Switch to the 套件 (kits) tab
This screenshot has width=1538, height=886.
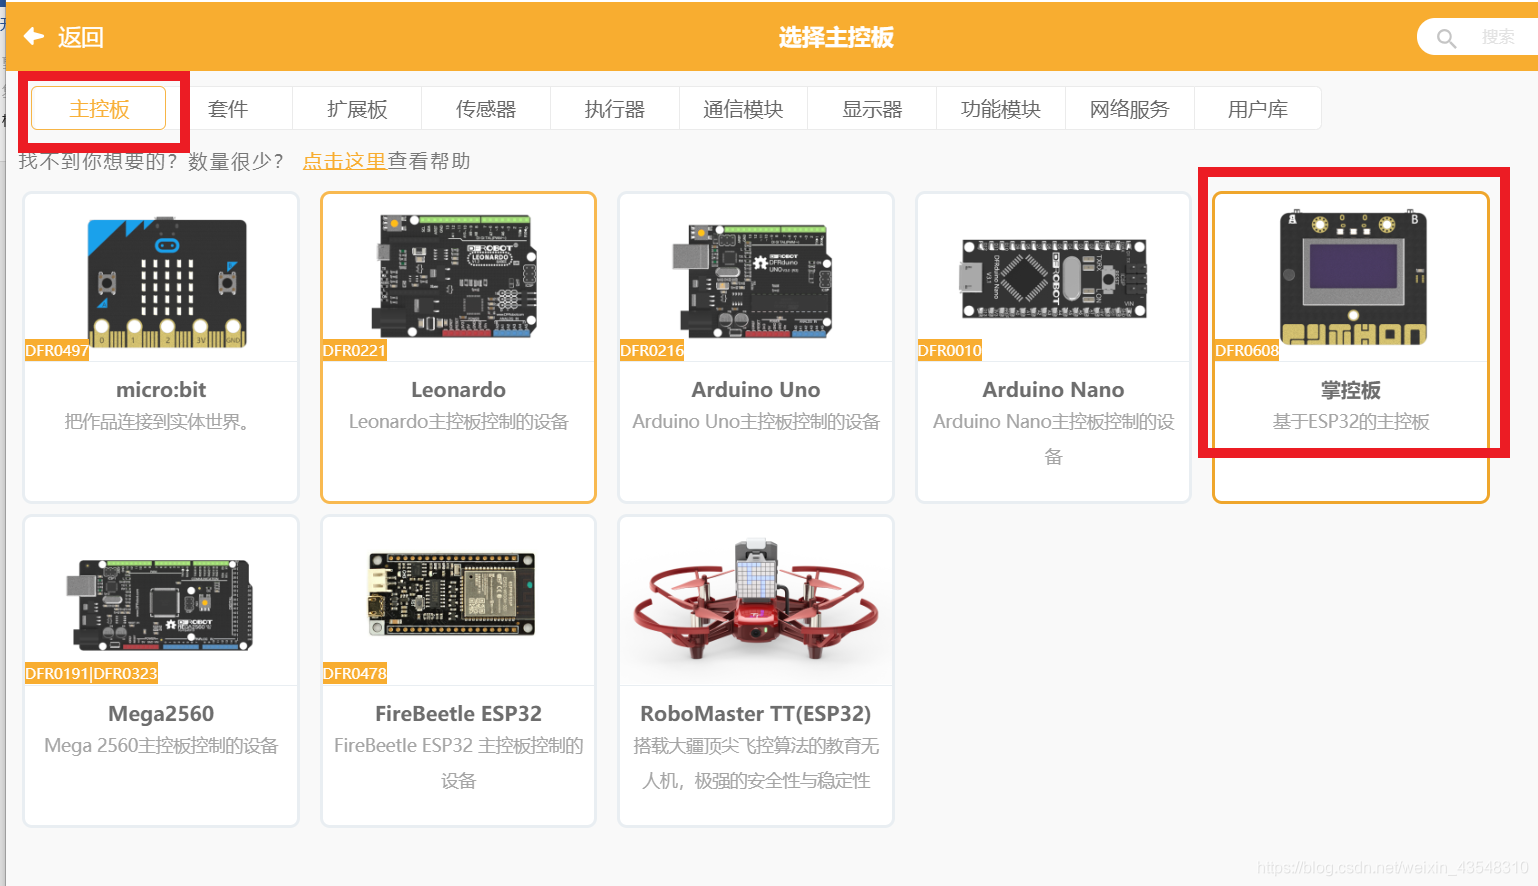coord(227,108)
